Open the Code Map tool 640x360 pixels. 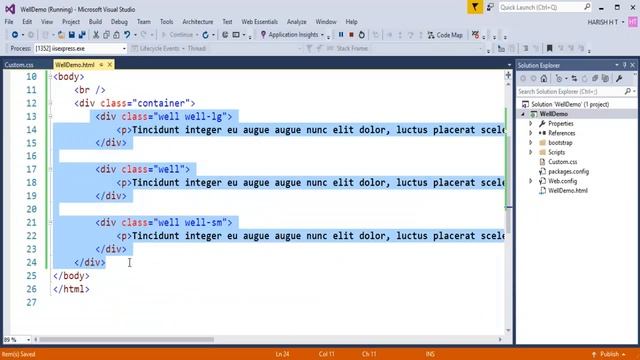click(x=445, y=35)
